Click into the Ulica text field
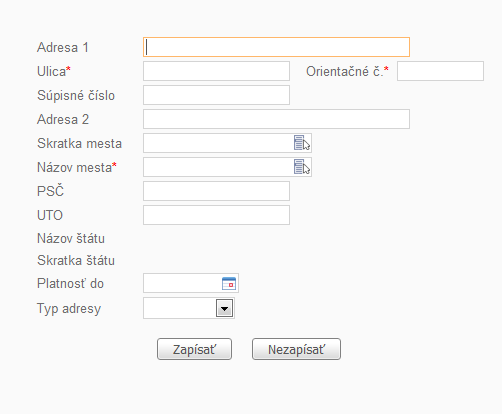The height and width of the screenshot is (414, 502). [216, 71]
